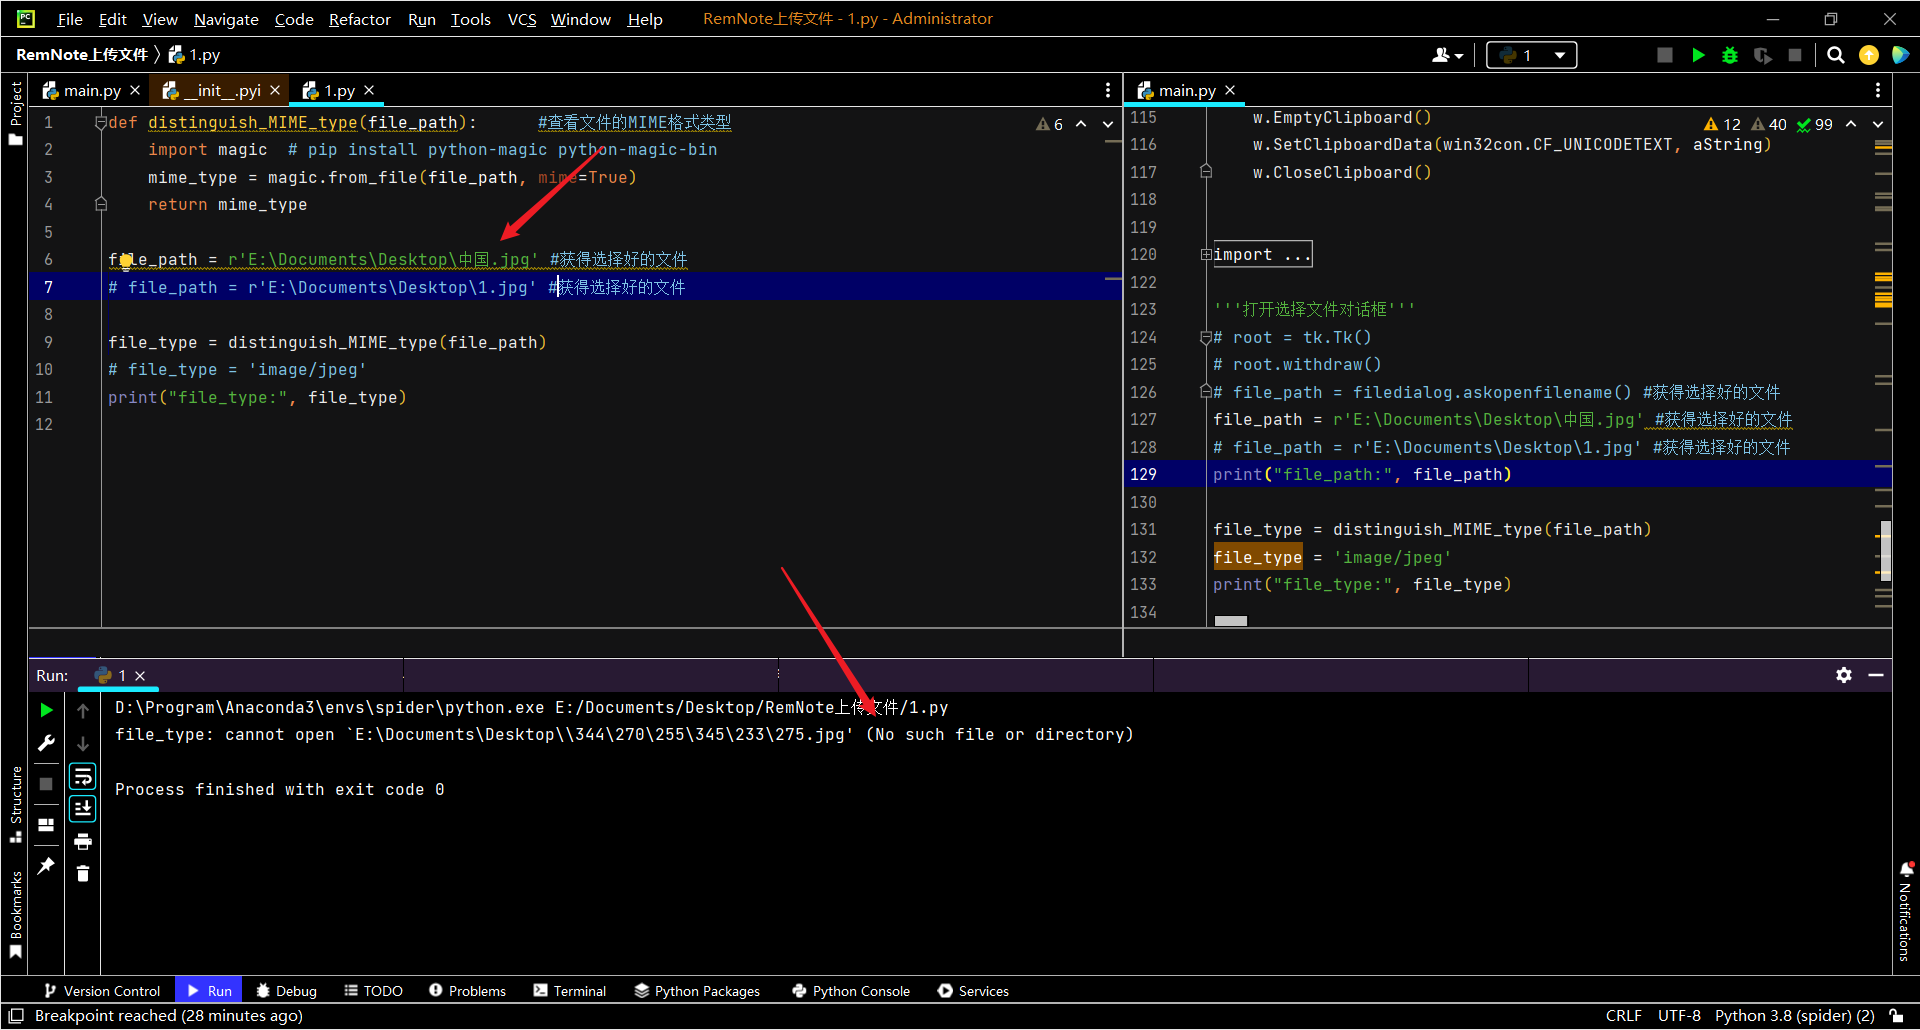
Task: Run the current configuration with green play button
Action: click(1698, 56)
